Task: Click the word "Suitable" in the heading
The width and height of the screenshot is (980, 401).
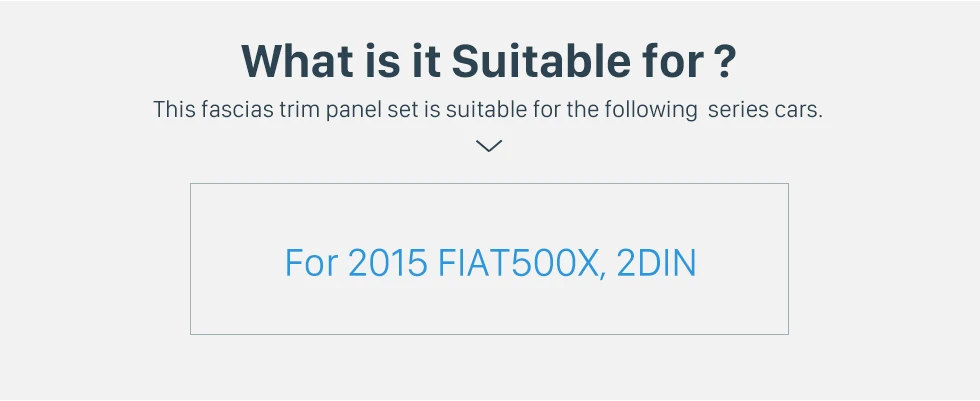Action: click(x=541, y=61)
